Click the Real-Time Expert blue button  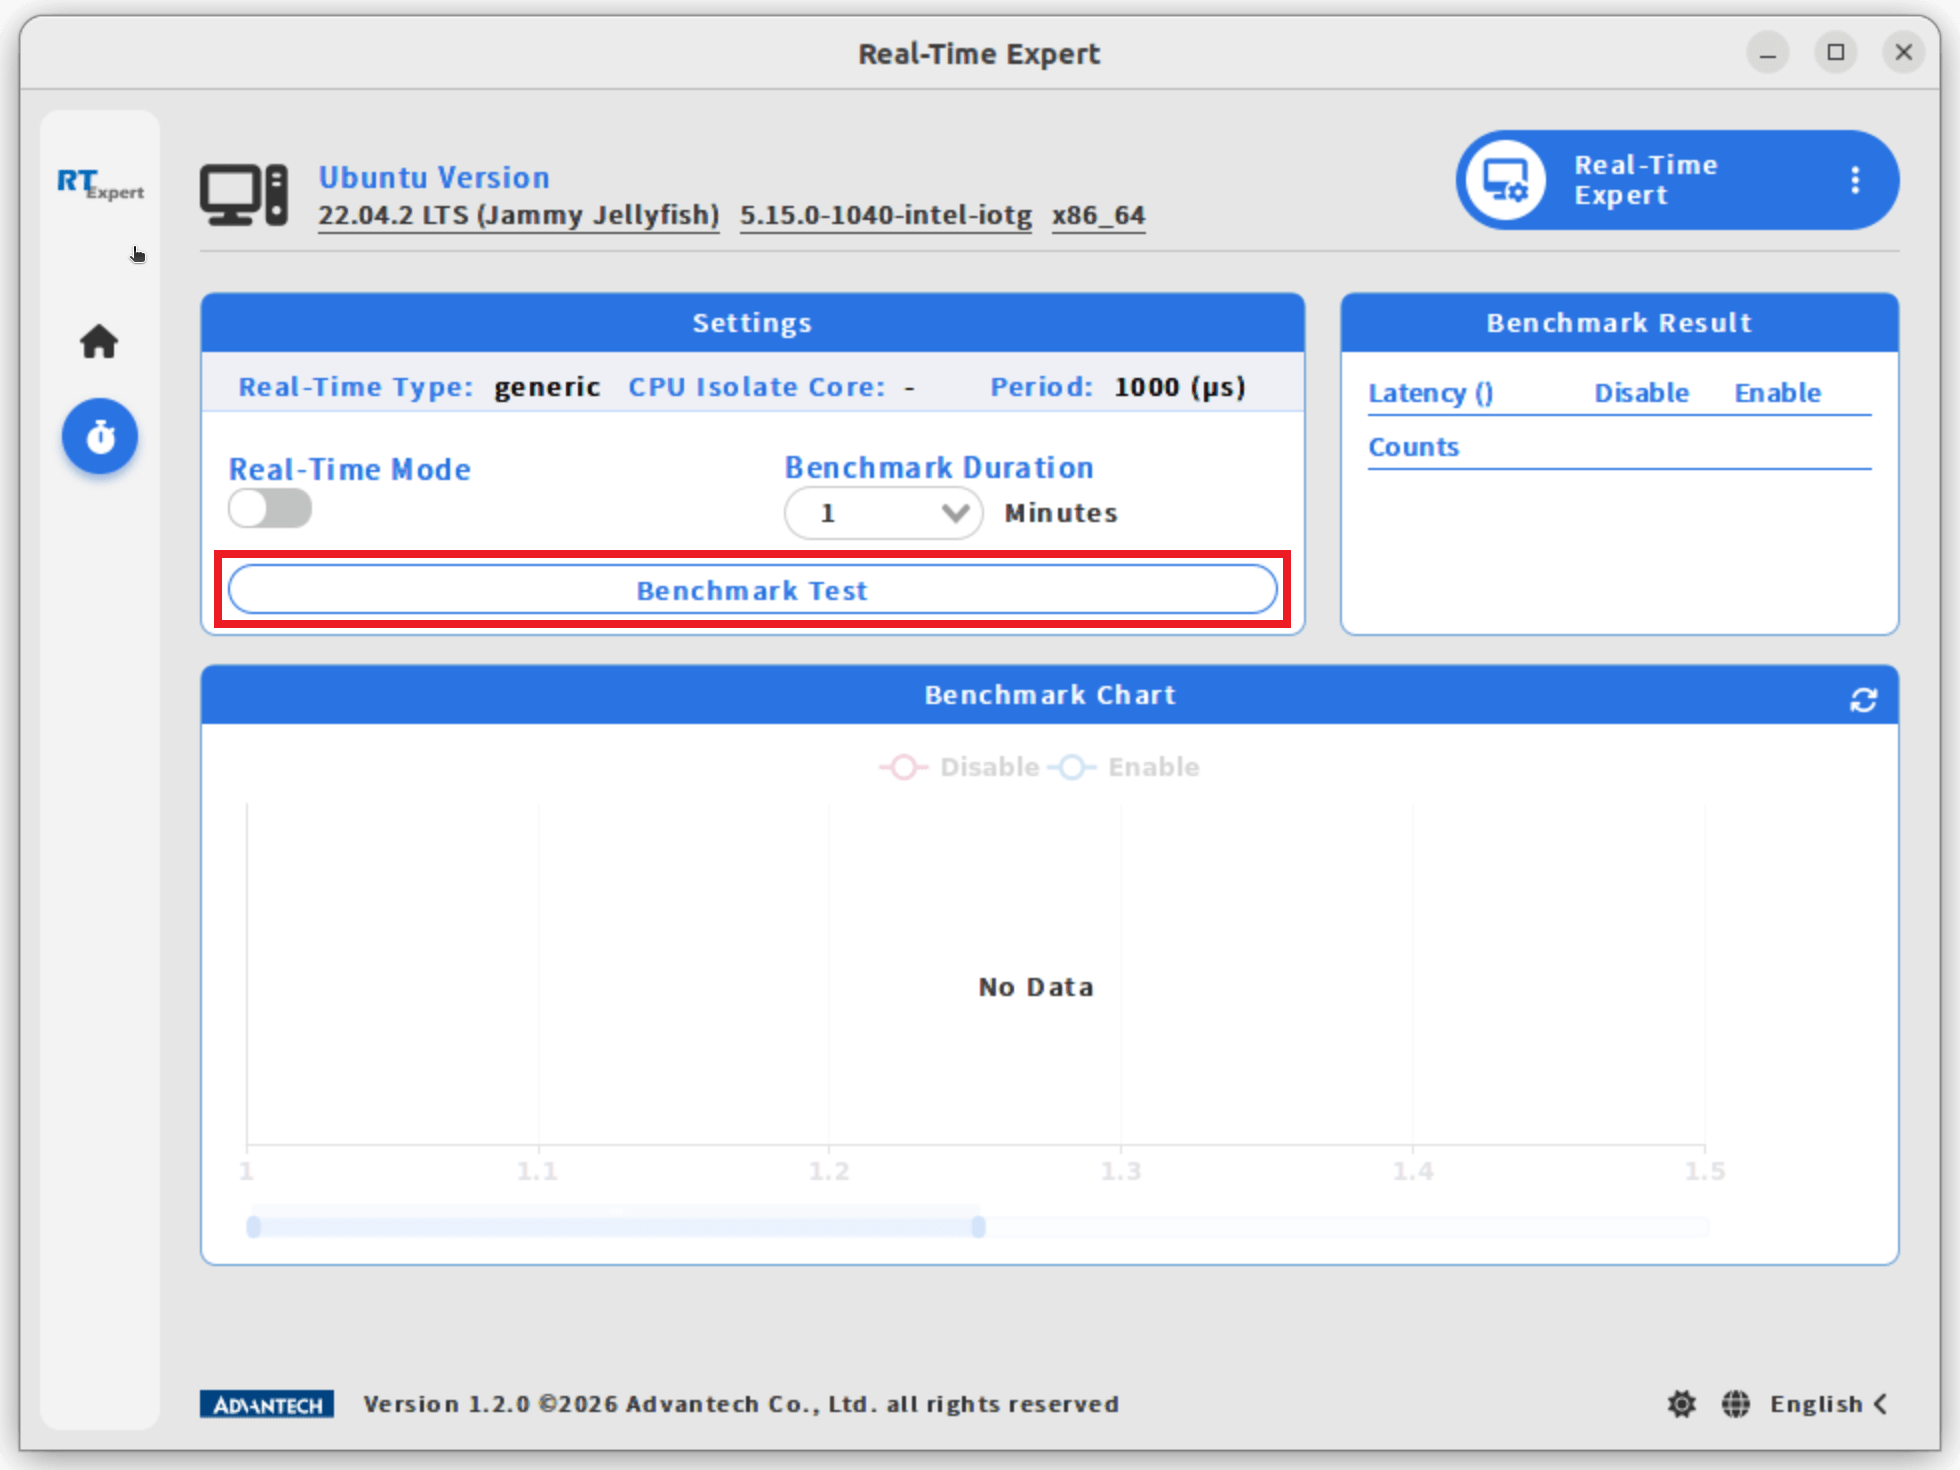click(1677, 180)
